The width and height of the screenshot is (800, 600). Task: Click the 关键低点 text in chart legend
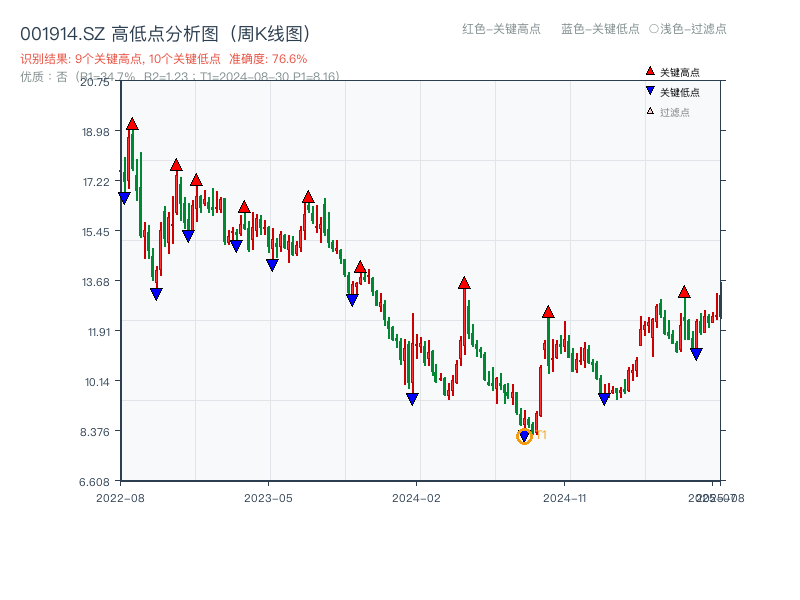point(680,92)
